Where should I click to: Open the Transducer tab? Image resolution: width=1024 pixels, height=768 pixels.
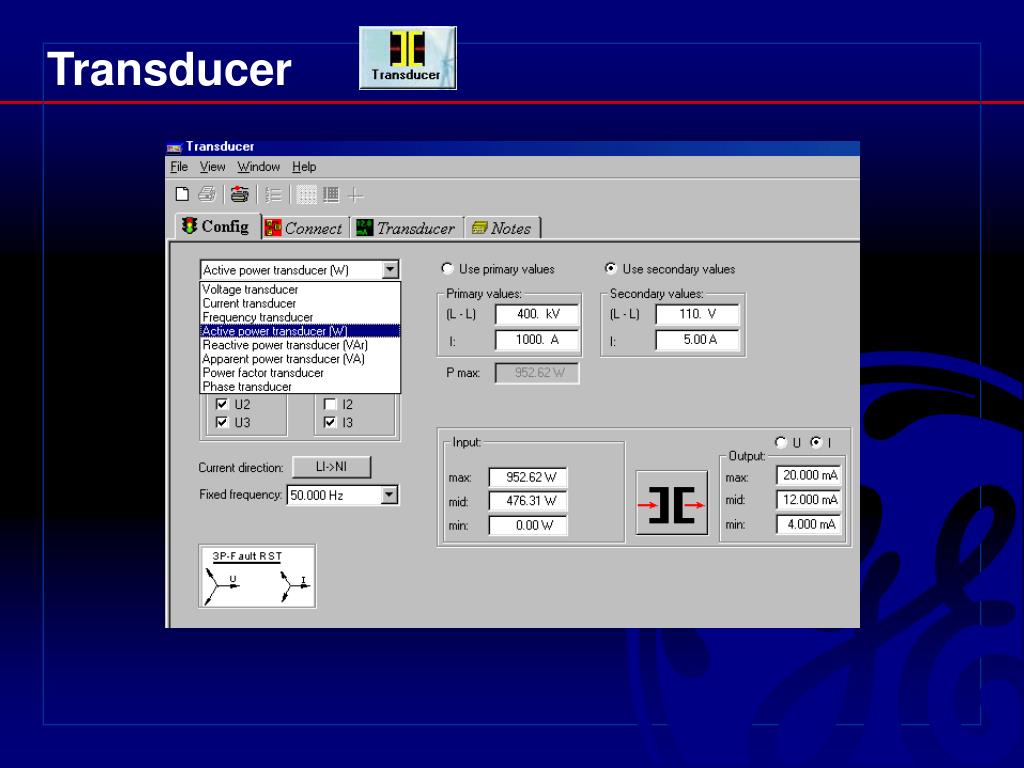407,228
